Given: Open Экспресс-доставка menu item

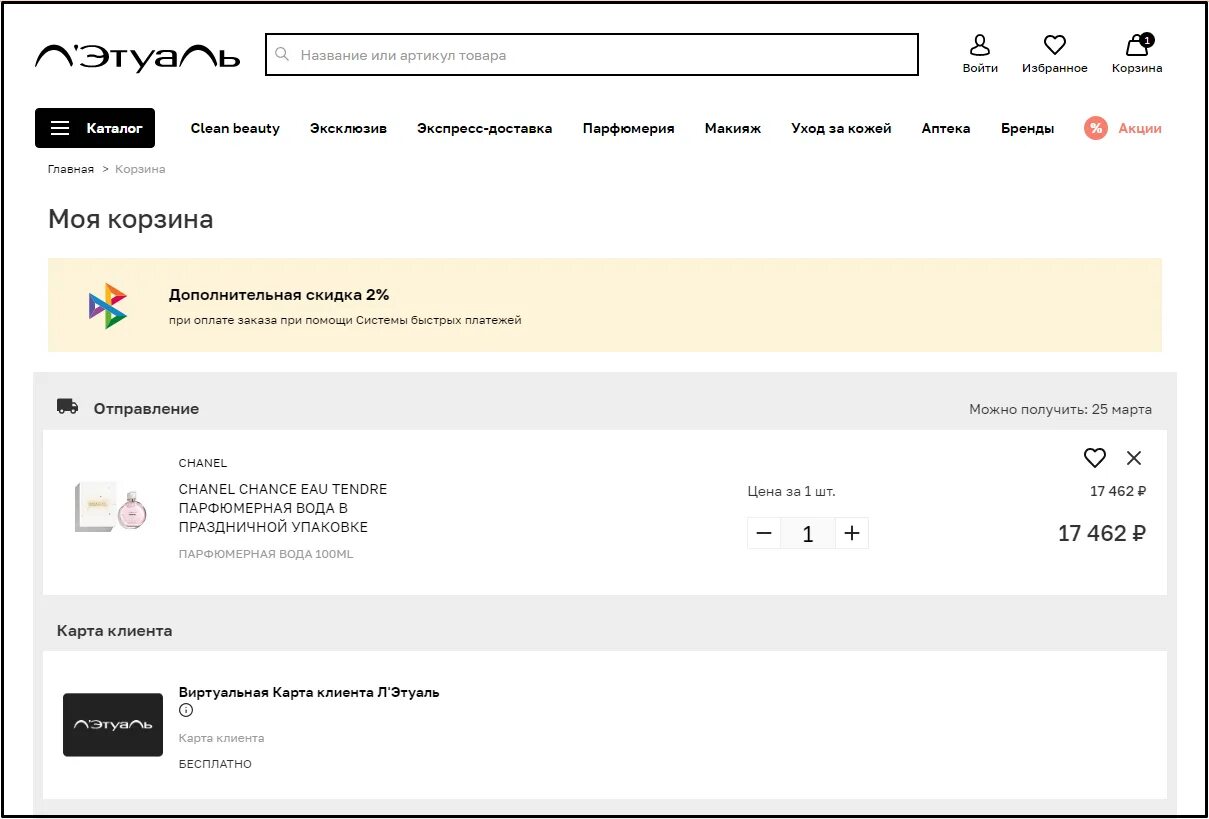Looking at the screenshot, I should coord(484,128).
